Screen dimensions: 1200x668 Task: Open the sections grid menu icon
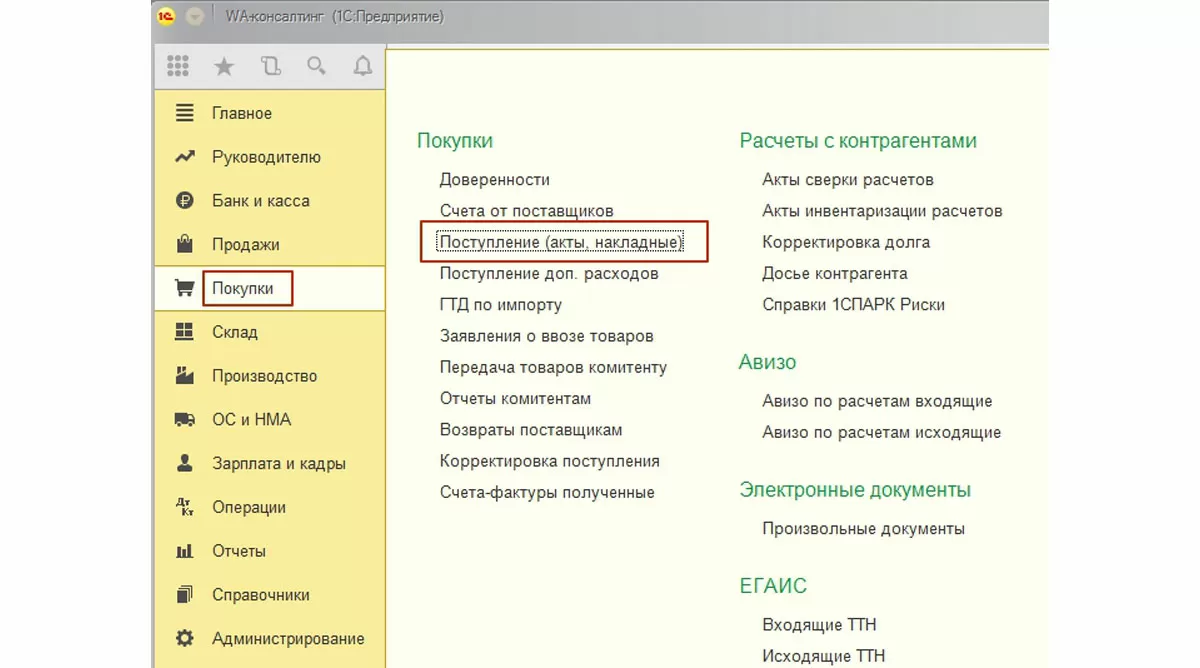pyautogui.click(x=178, y=66)
